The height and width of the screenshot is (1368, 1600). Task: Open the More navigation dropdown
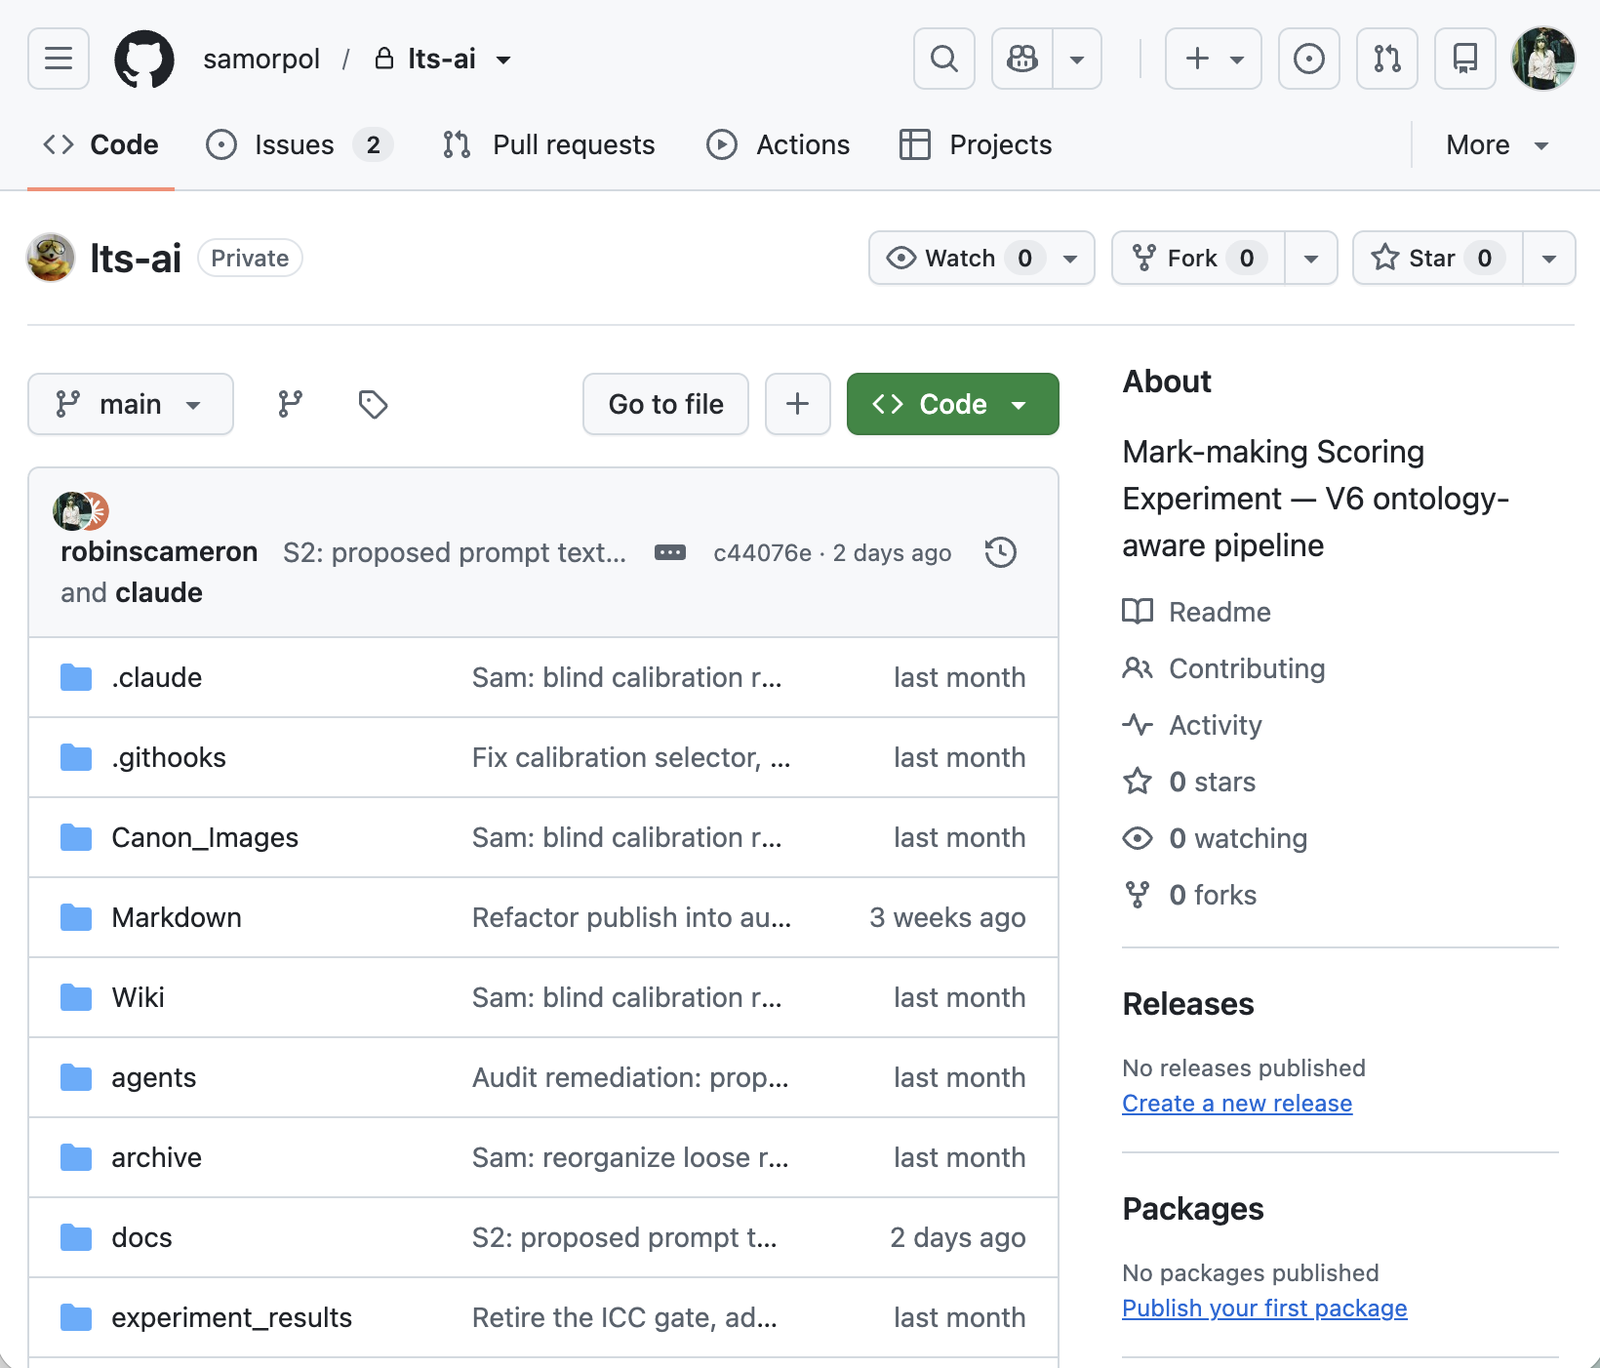(1497, 145)
